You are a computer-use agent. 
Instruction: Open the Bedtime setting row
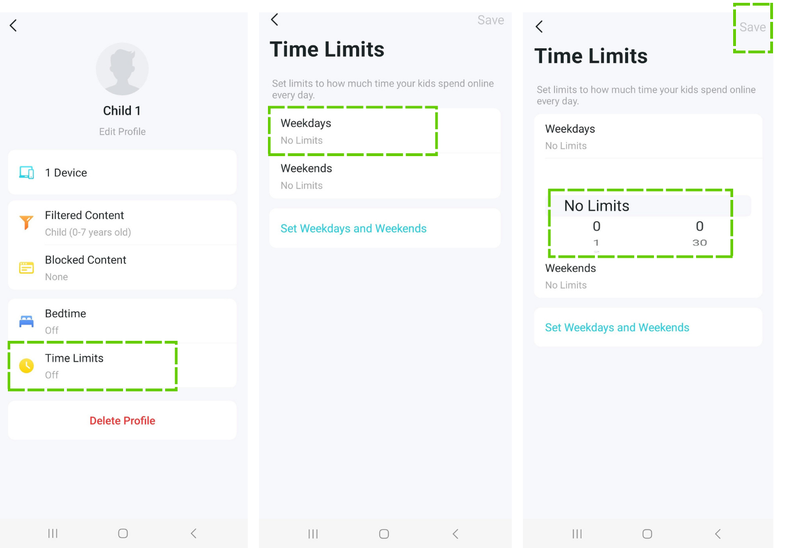(122, 321)
